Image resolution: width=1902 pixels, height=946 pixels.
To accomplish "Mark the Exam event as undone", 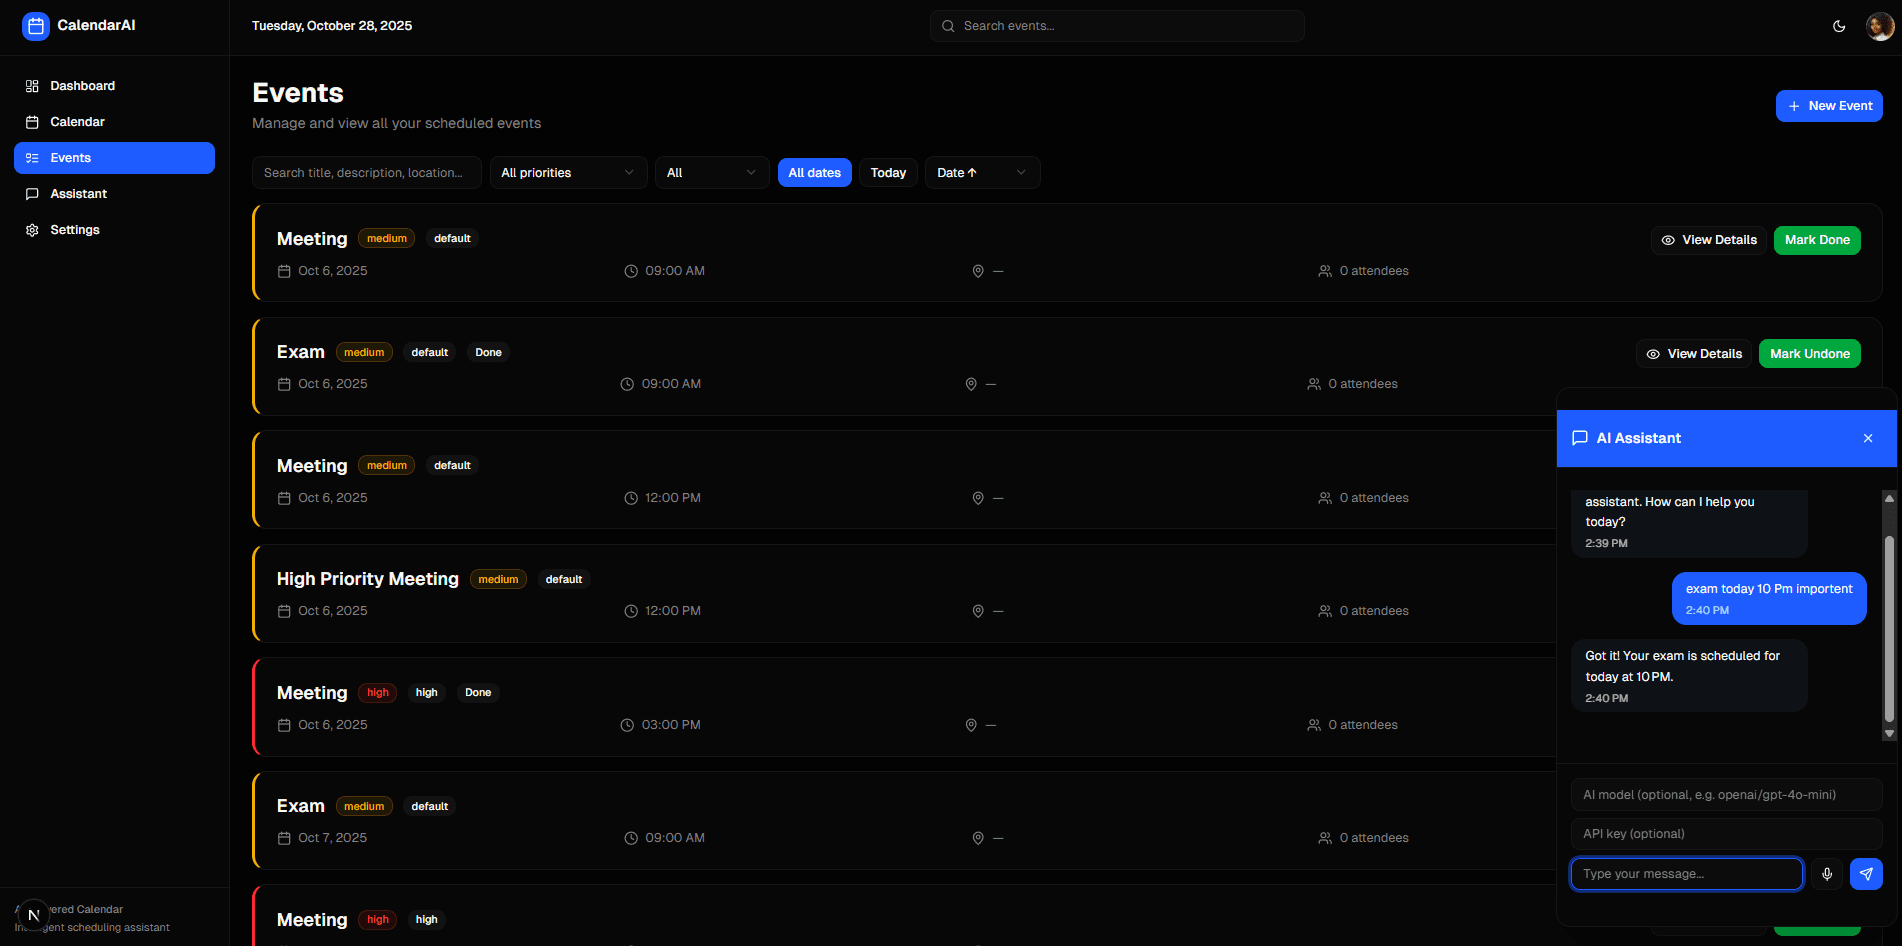I will 1809,354.
